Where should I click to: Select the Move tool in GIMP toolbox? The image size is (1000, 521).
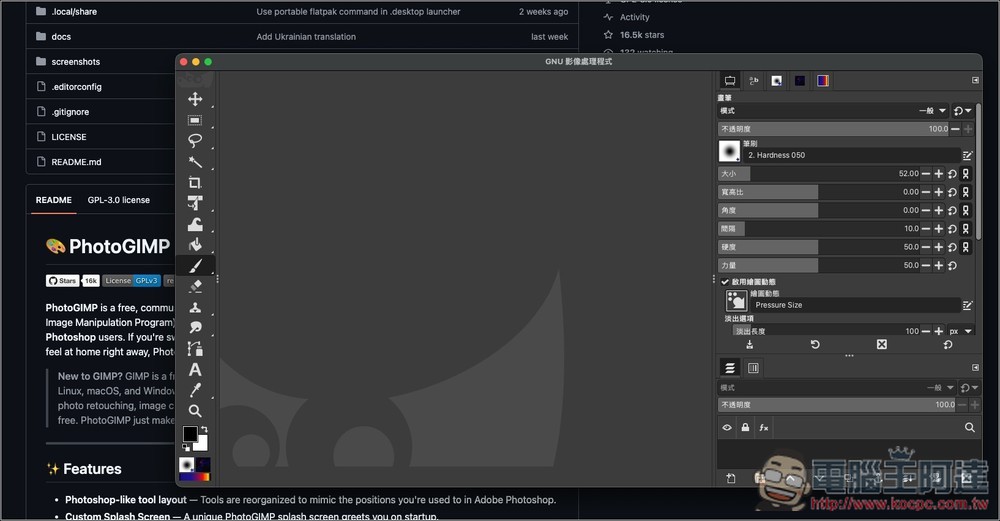(195, 99)
